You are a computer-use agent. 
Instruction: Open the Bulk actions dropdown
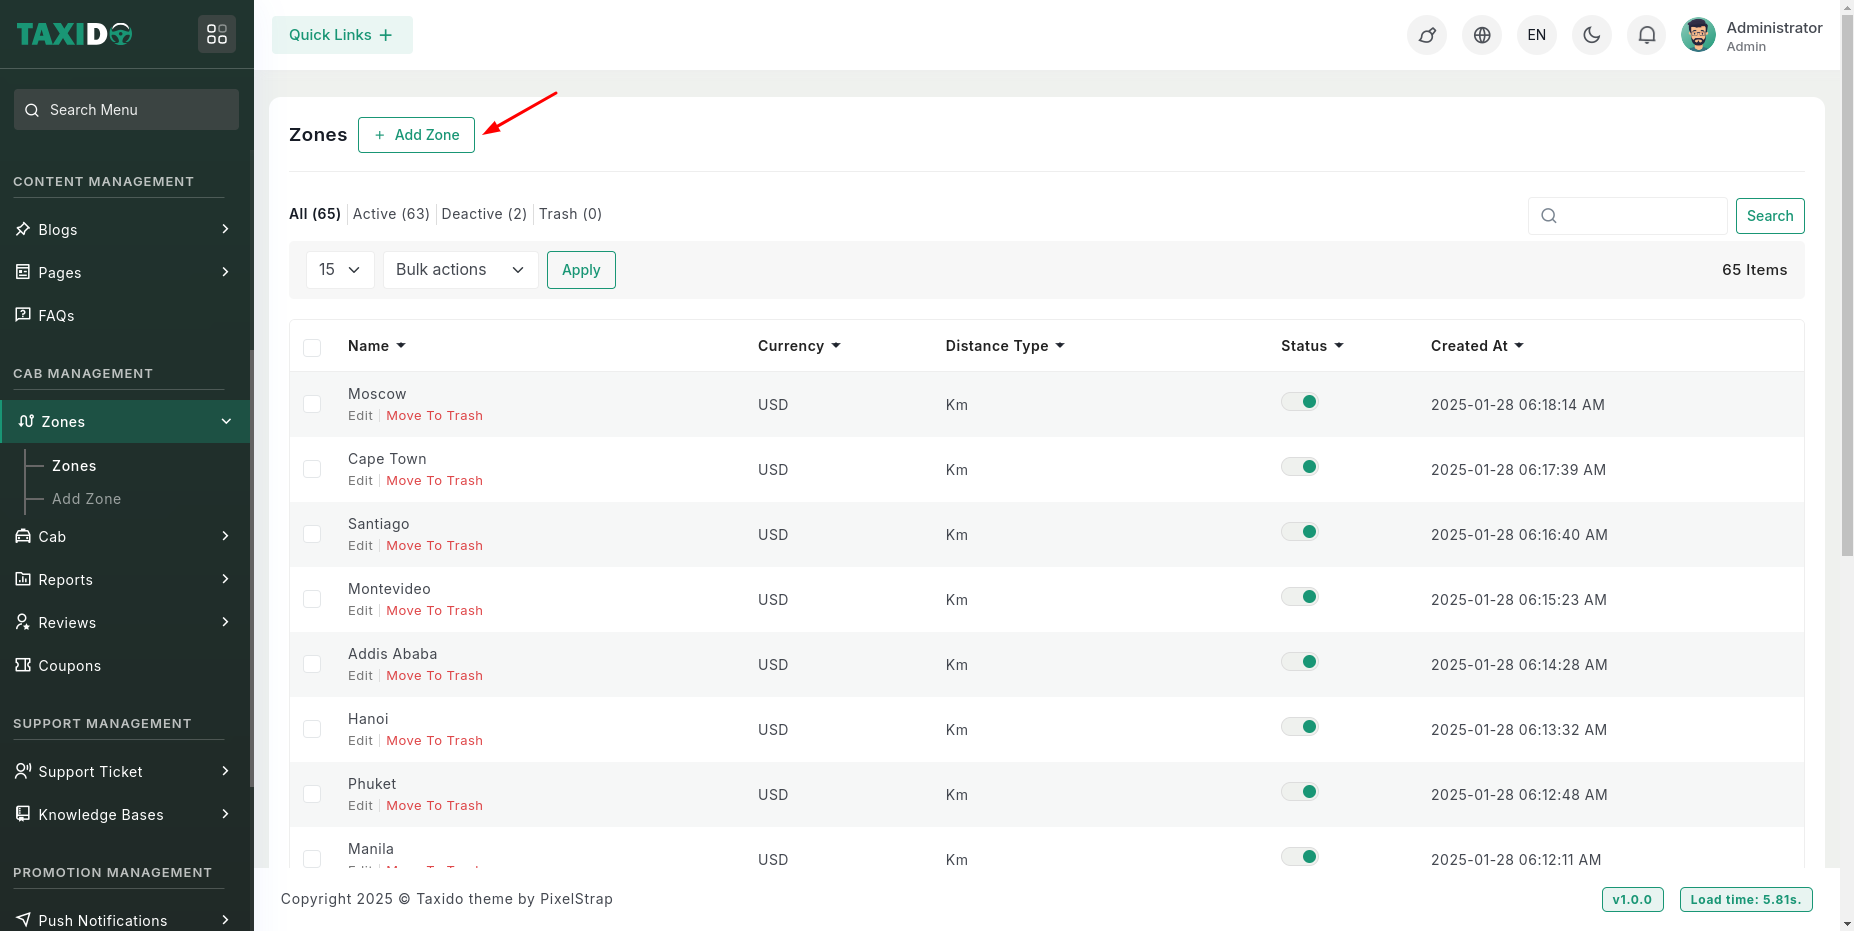(x=460, y=270)
